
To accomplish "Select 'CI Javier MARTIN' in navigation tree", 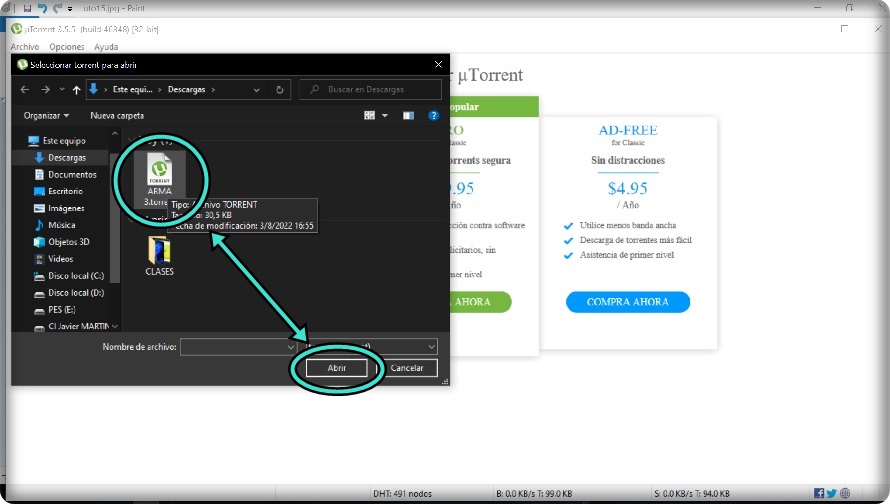I will 79,326.
